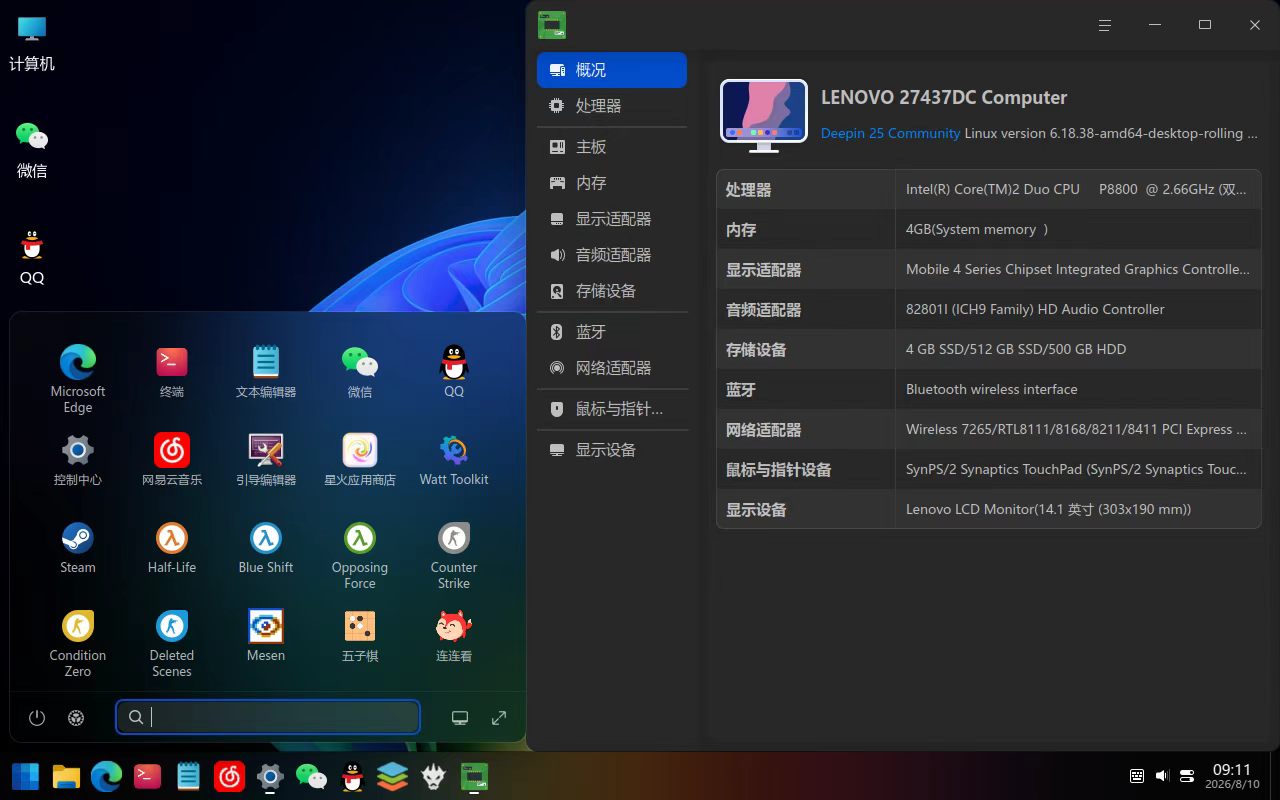Open Steam from the launcher grid
Image resolution: width=1280 pixels, height=800 pixels.
tap(77, 548)
